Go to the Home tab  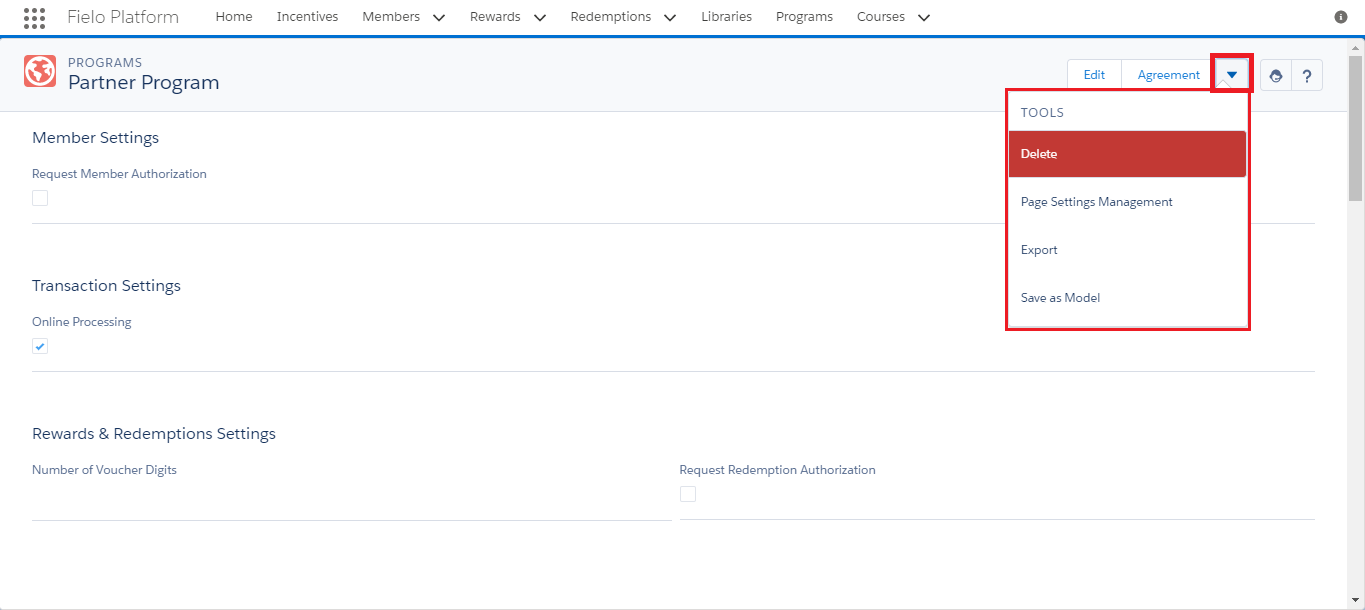234,17
